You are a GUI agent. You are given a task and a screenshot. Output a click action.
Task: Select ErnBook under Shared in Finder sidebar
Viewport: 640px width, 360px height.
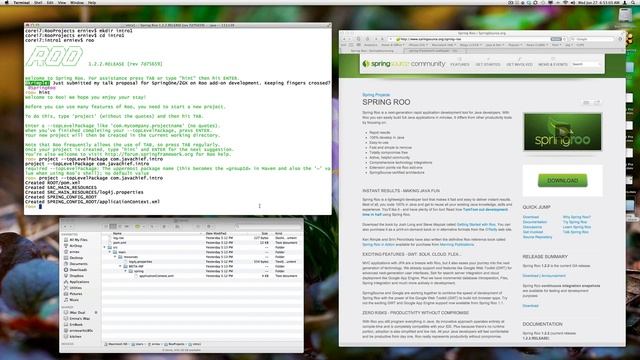click(x=73, y=324)
